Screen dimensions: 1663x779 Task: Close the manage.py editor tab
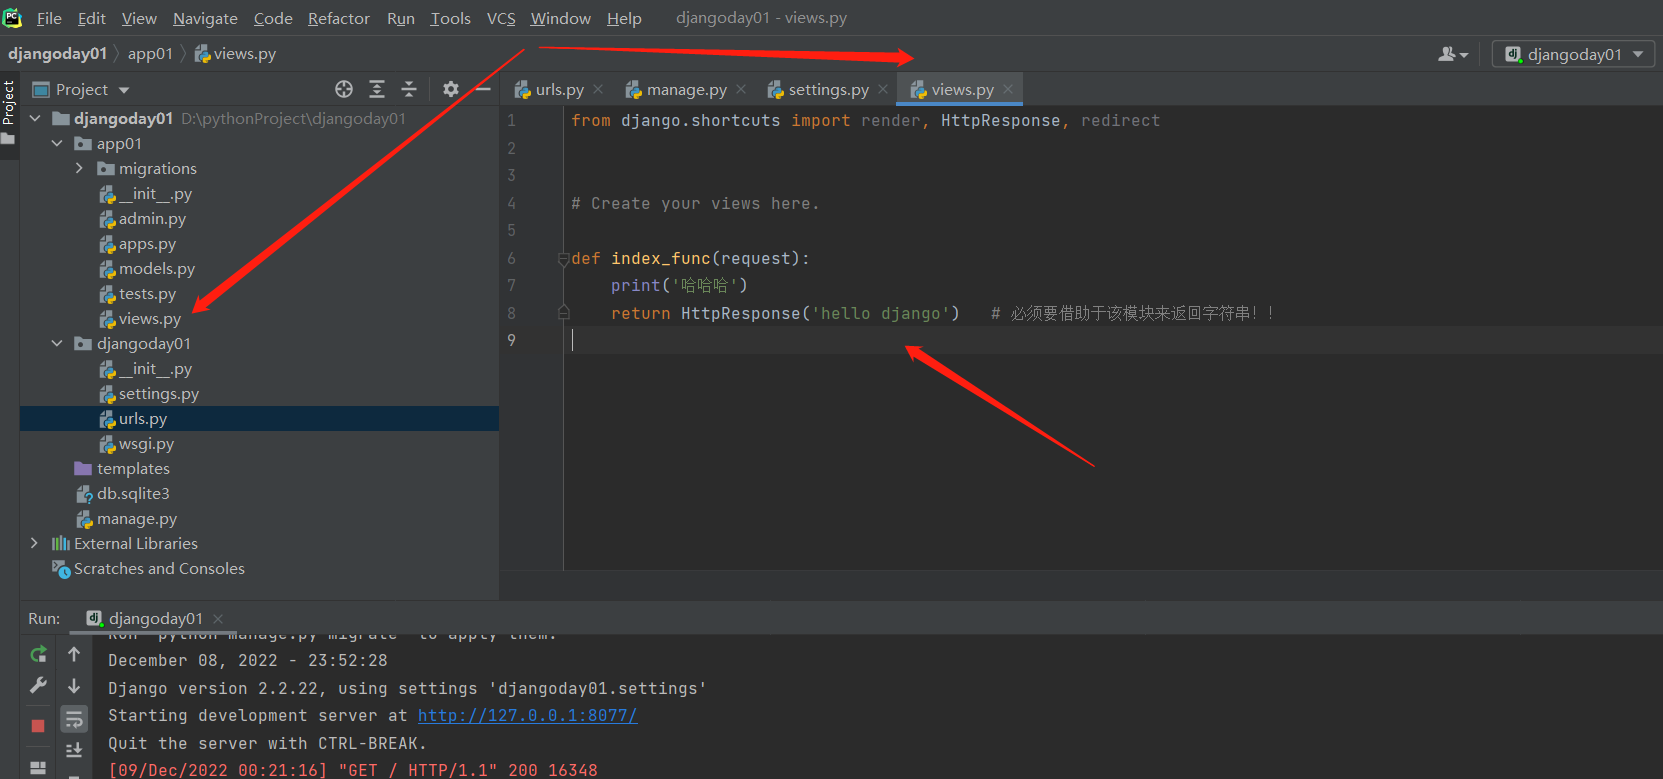(x=741, y=89)
